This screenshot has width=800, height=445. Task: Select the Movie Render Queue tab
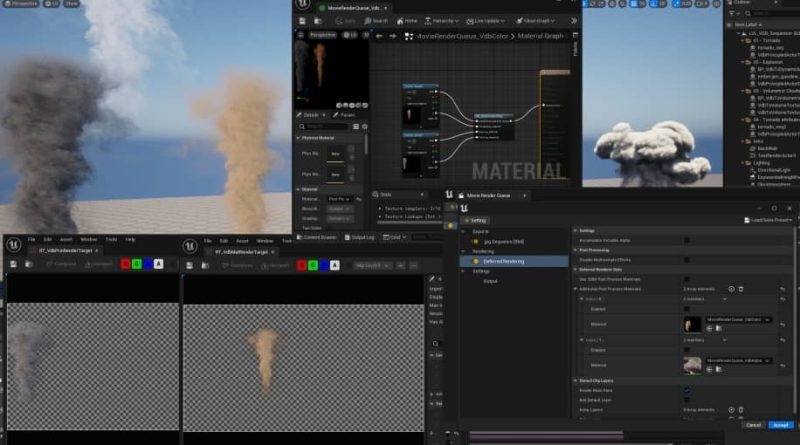488,195
